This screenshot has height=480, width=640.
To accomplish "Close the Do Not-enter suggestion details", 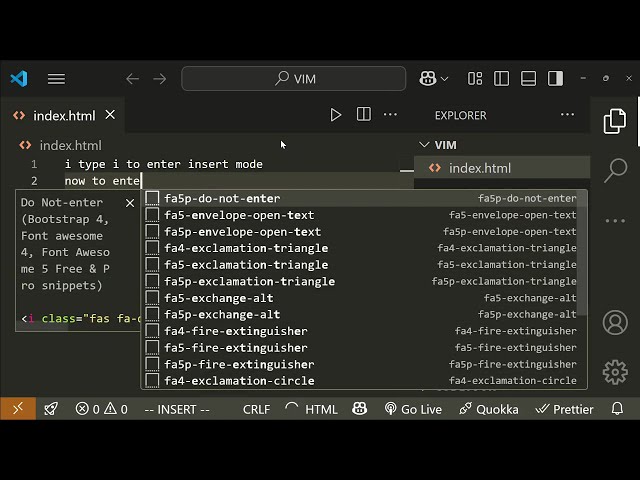I will [130, 203].
